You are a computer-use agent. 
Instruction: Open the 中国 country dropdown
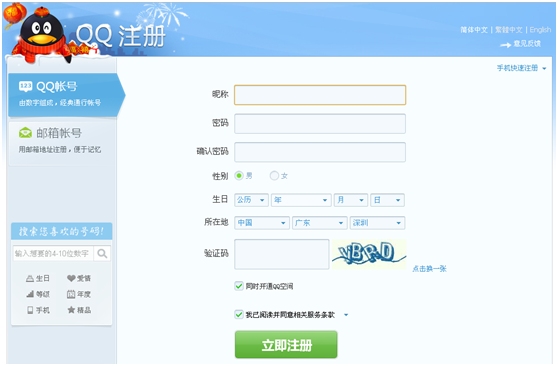click(262, 223)
